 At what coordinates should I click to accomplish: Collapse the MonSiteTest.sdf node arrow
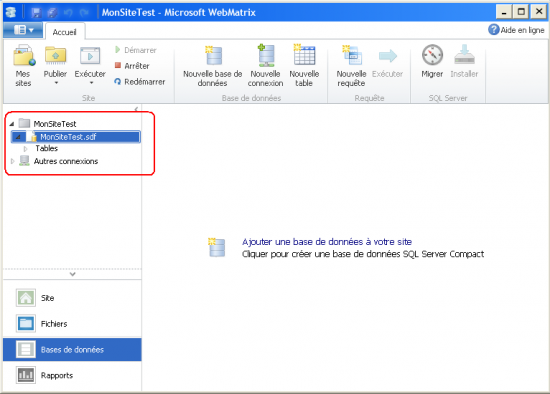pos(18,137)
